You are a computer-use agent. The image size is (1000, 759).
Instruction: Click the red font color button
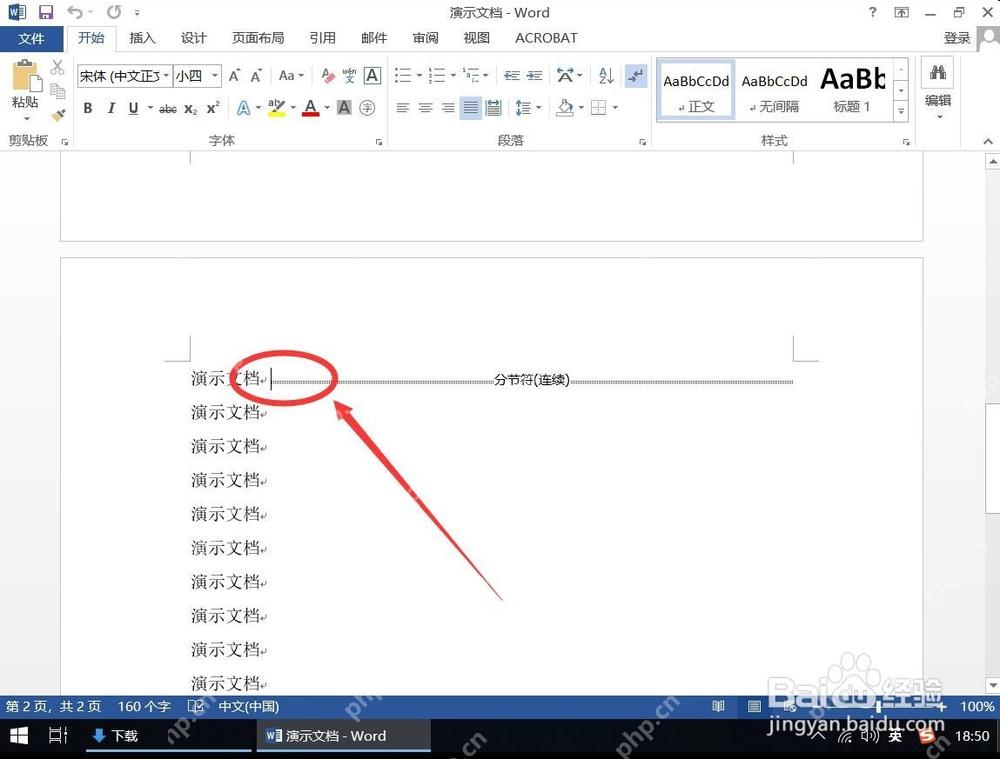[x=311, y=108]
